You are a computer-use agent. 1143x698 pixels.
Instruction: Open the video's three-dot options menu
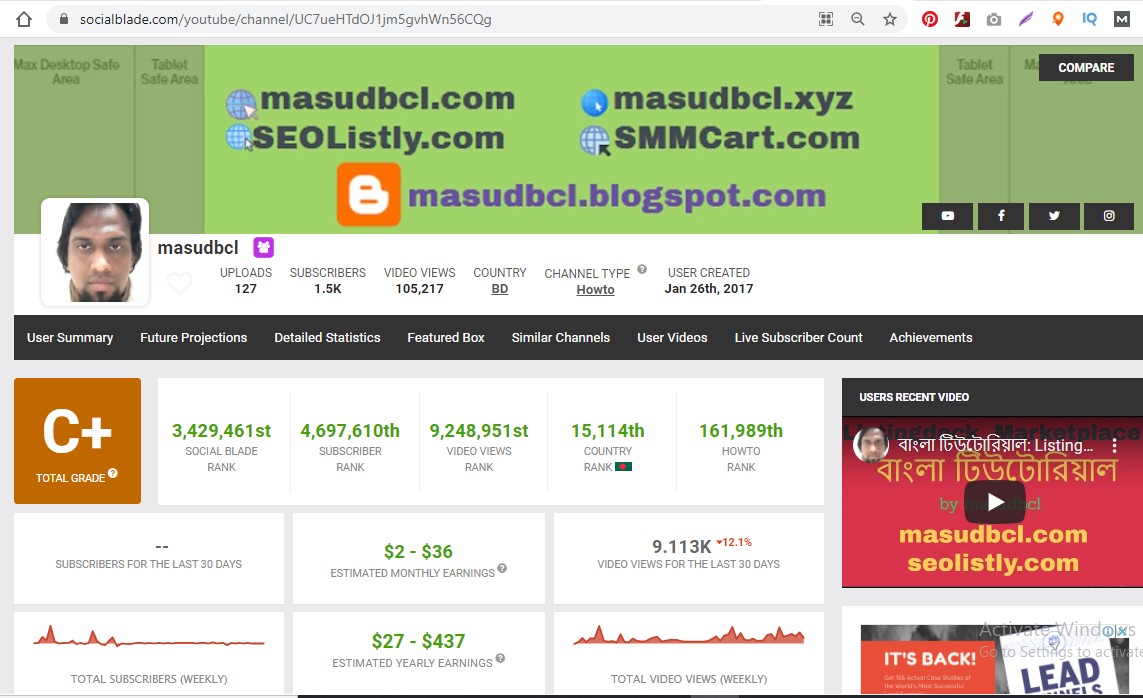pos(1114,446)
